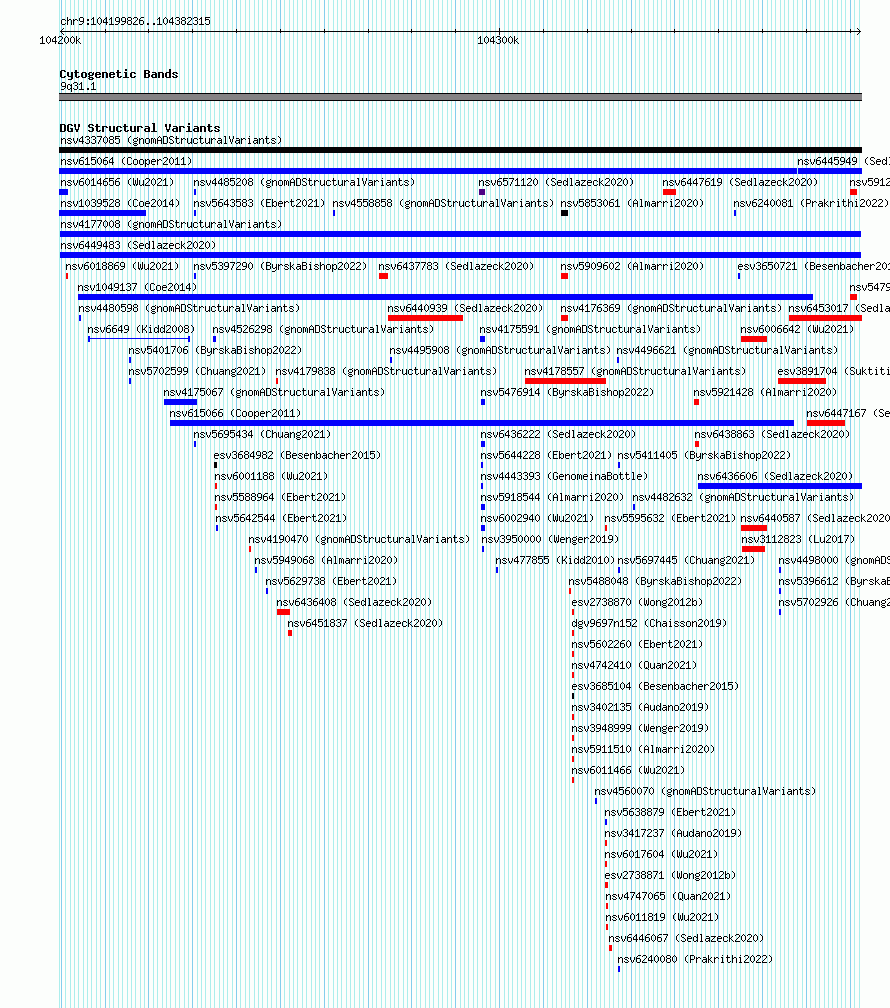Open nsv6447619 (Sedlazeck2020) label
This screenshot has width=890, height=1008.
(740, 183)
